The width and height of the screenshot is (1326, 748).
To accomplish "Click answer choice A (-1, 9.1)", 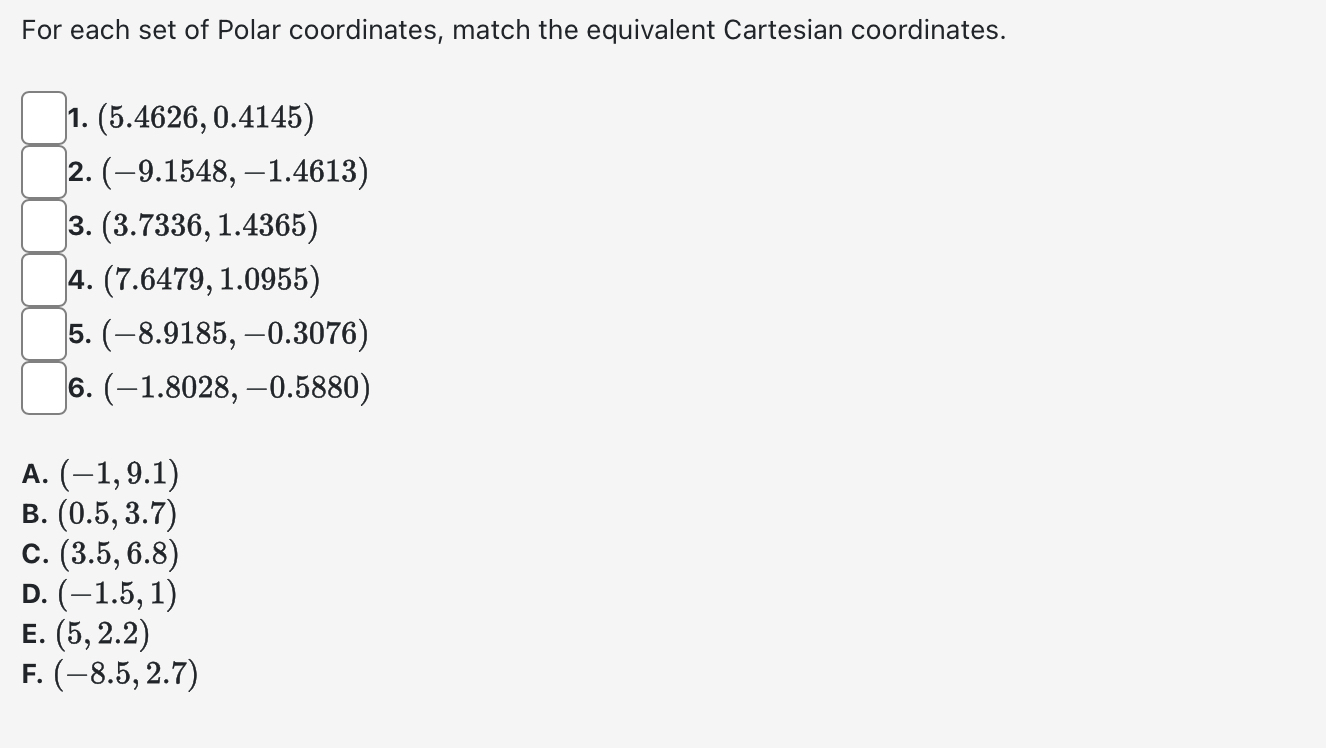I will 100,473.
